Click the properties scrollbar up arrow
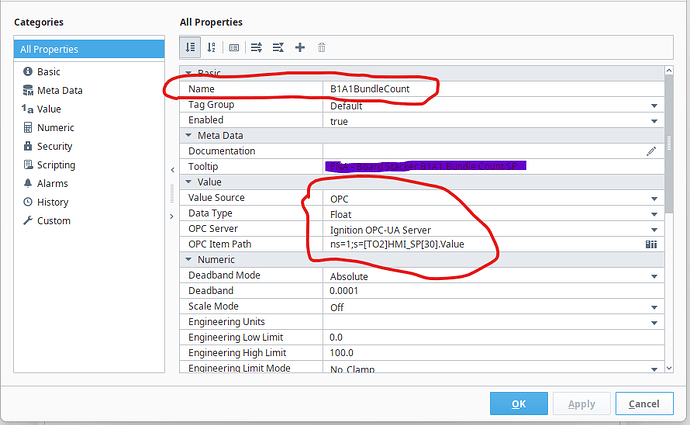 coord(669,70)
